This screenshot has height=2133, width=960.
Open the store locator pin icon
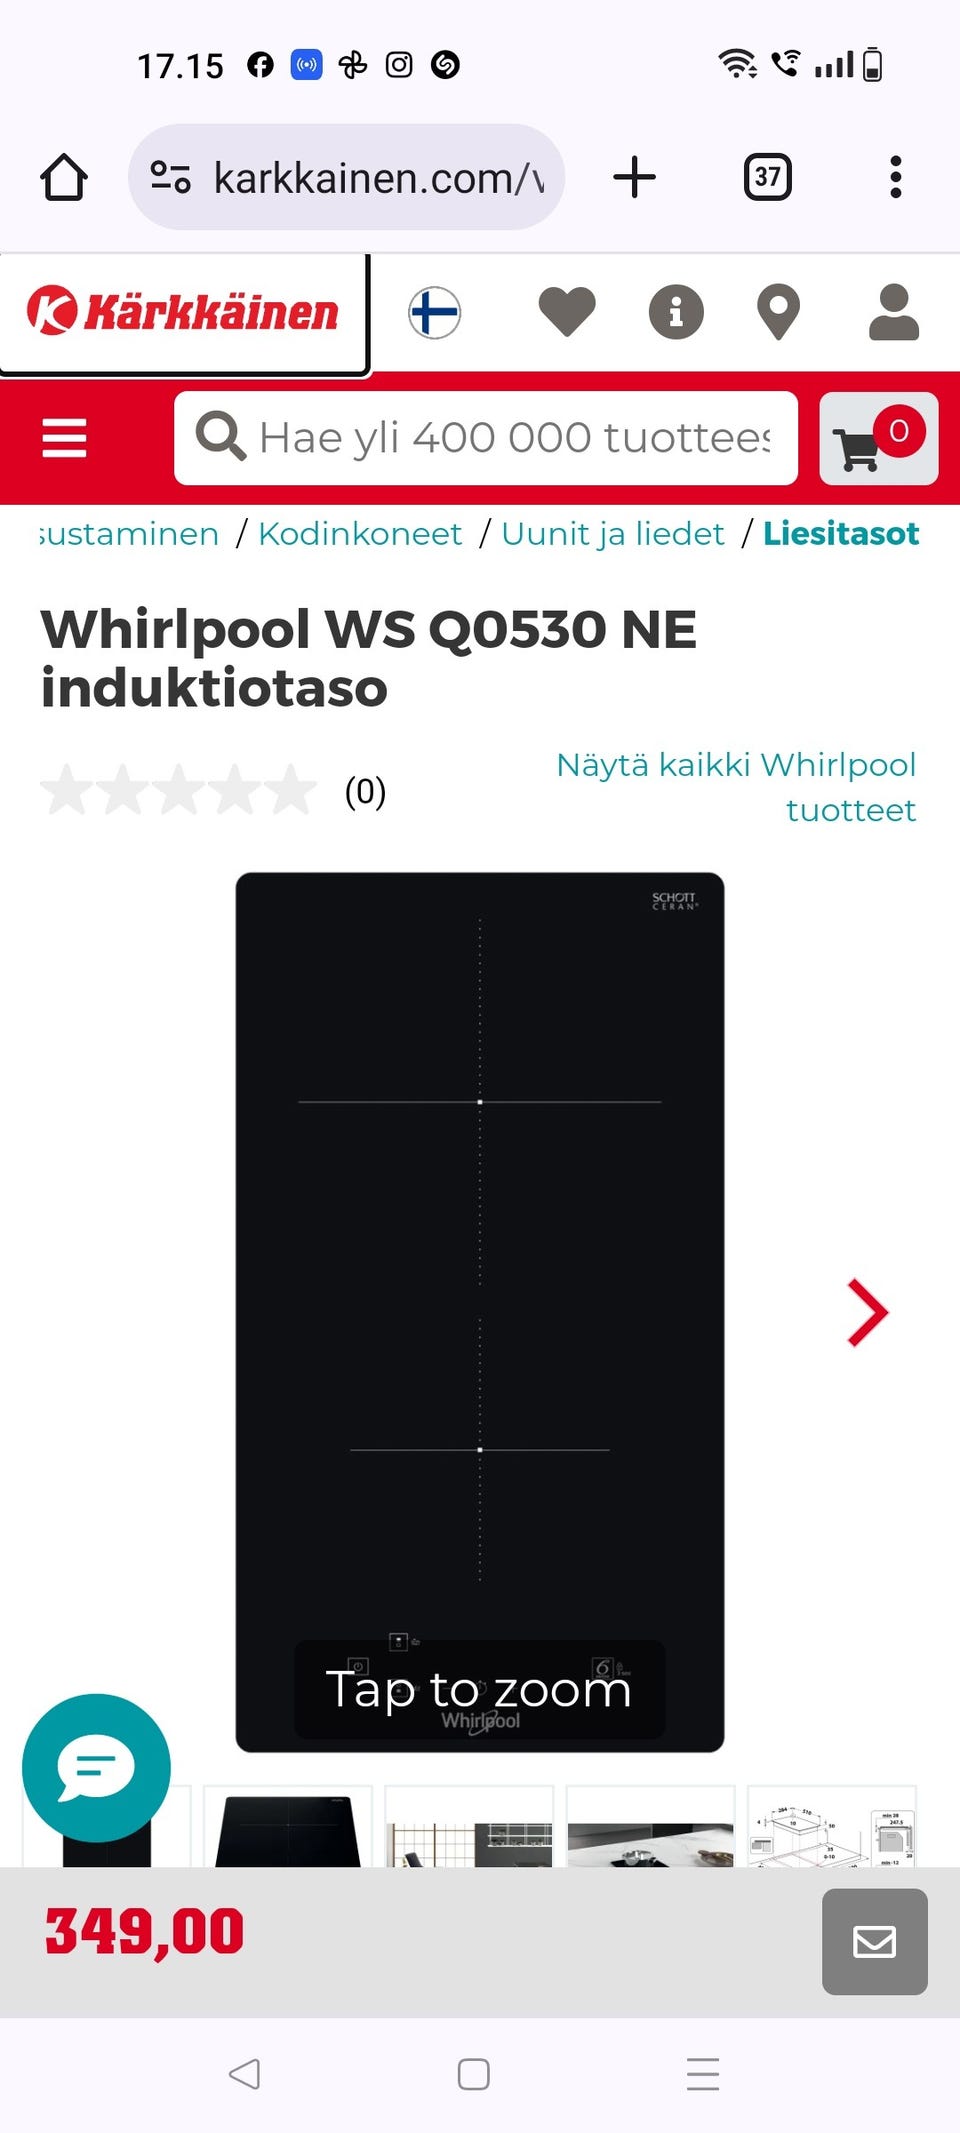pos(778,312)
